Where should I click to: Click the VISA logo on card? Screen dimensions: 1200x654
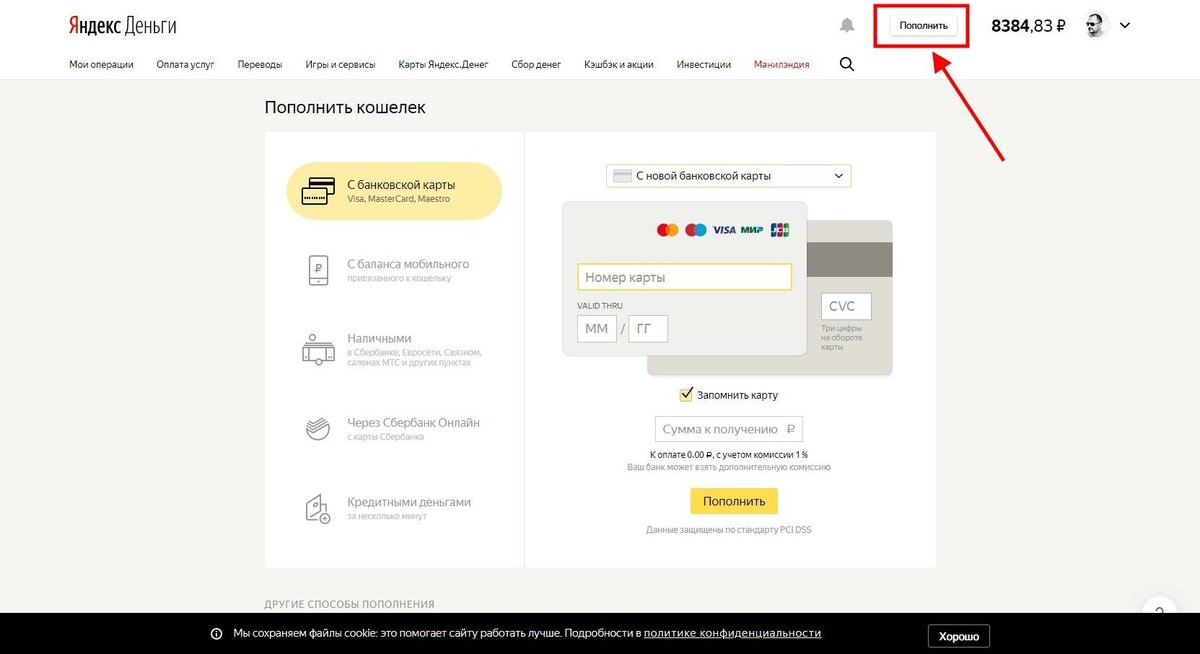click(724, 230)
